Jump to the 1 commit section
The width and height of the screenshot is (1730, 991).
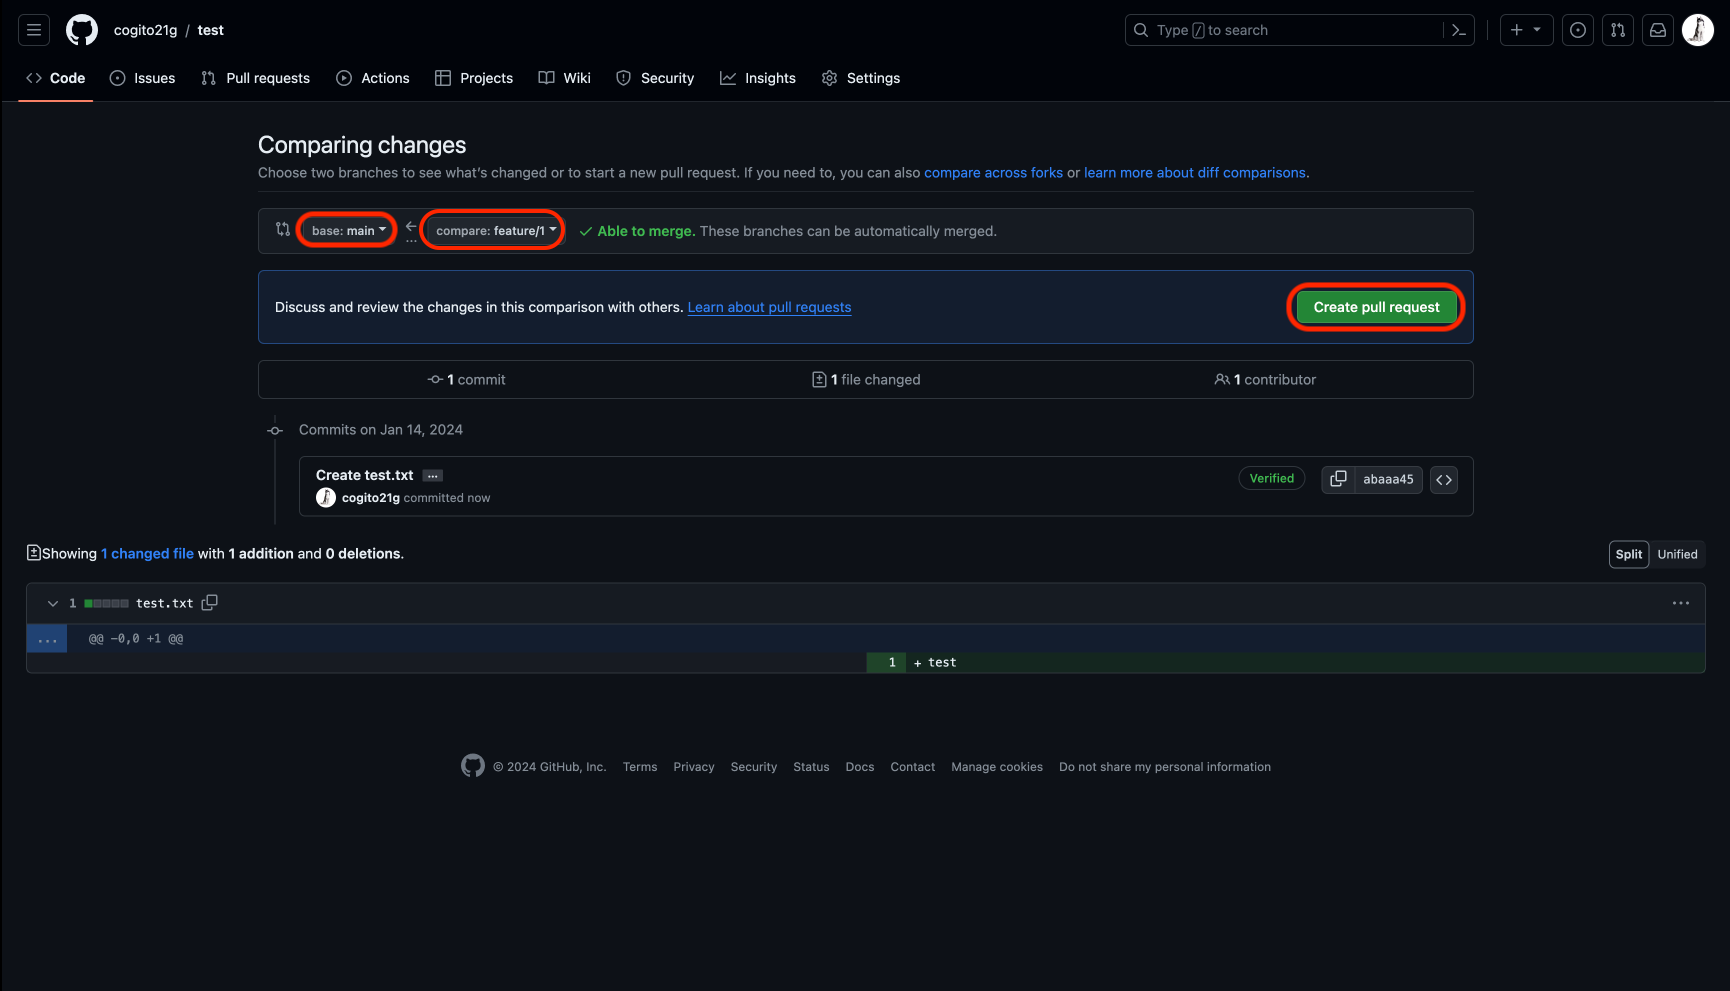[467, 380]
